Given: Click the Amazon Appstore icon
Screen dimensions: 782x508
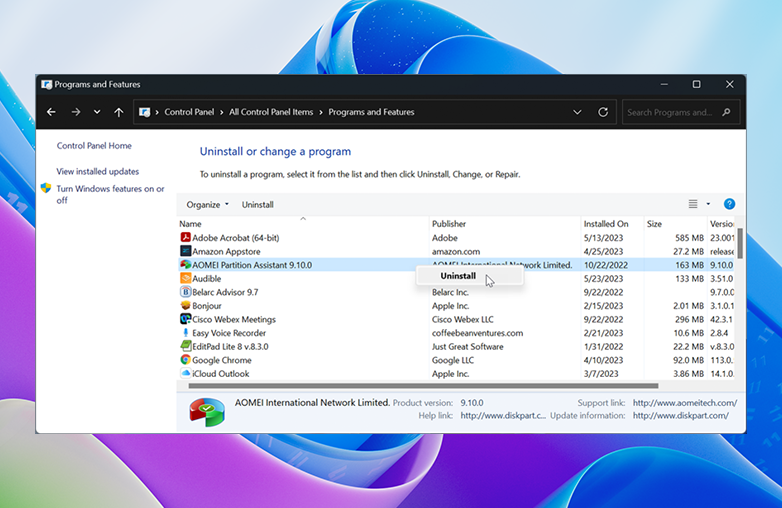Looking at the screenshot, I should pos(186,251).
